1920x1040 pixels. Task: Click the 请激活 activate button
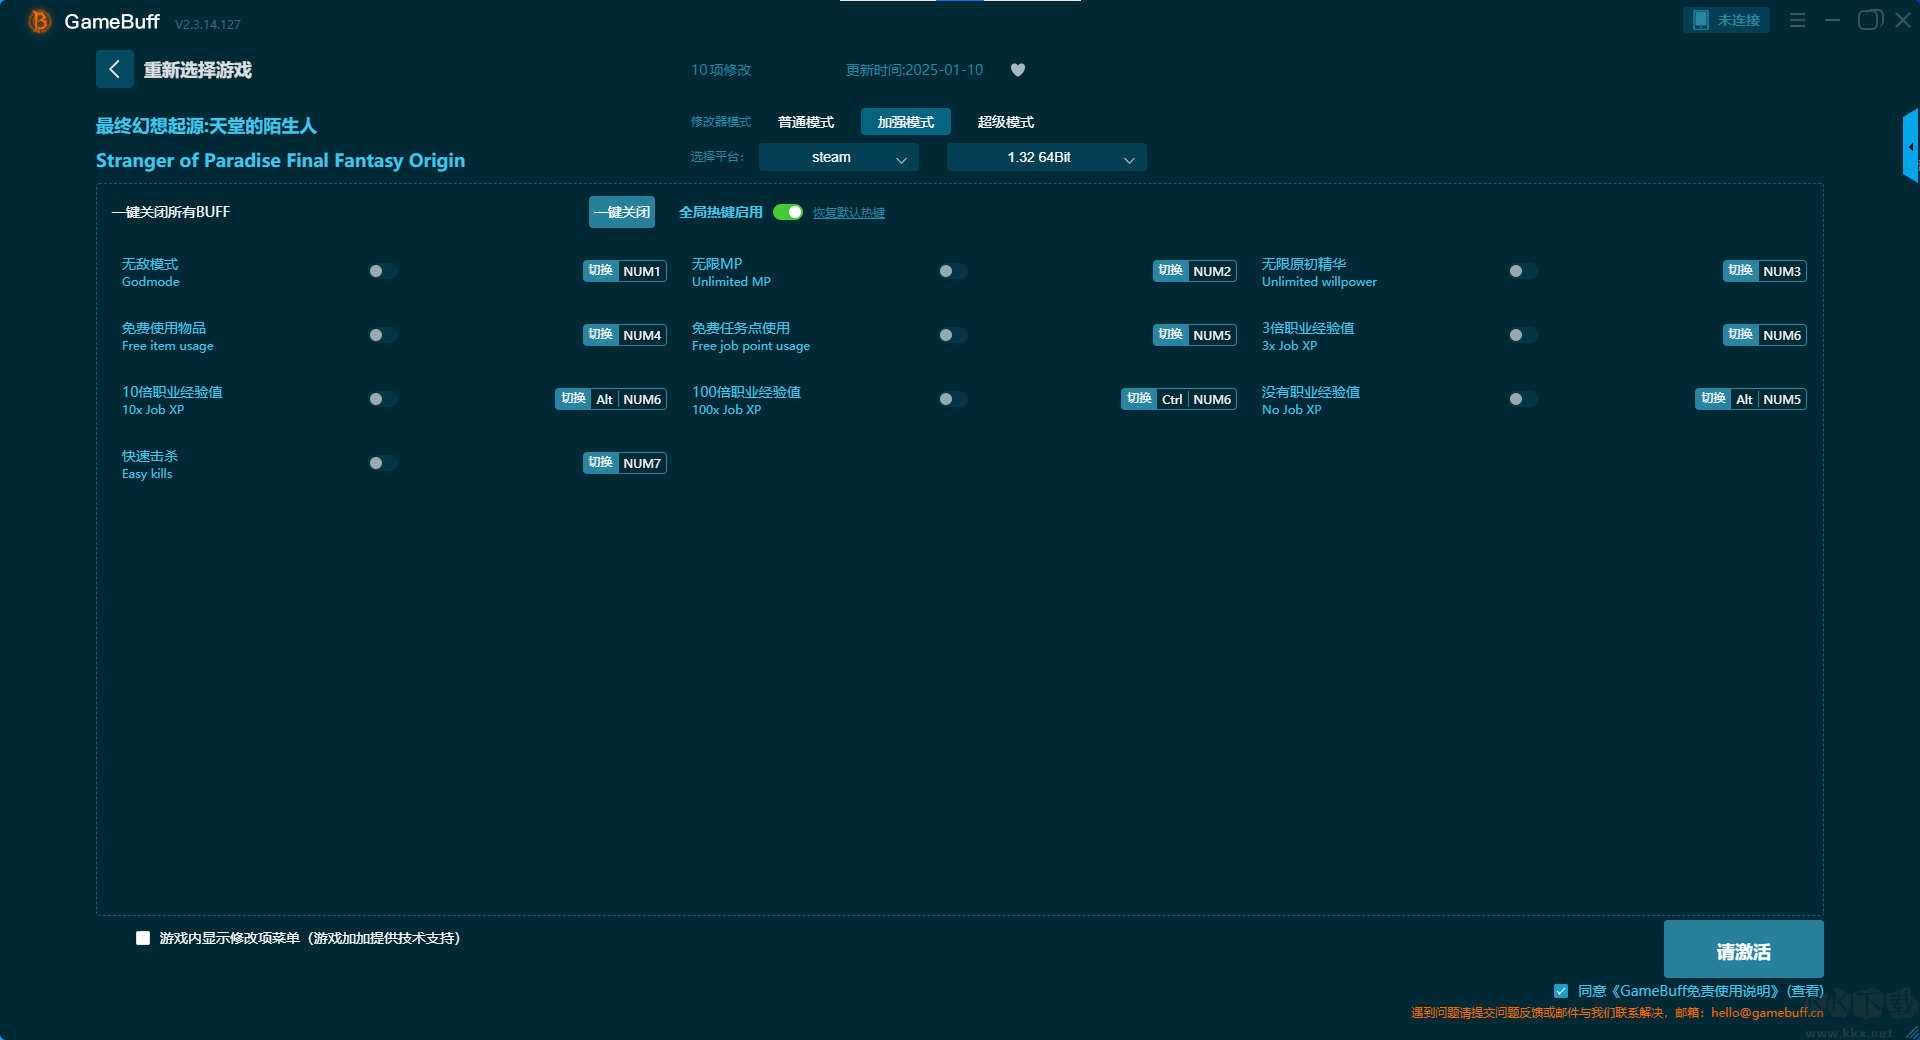(x=1744, y=949)
